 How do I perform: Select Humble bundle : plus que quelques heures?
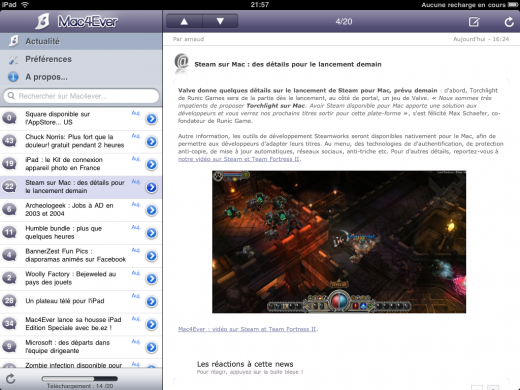(64, 232)
